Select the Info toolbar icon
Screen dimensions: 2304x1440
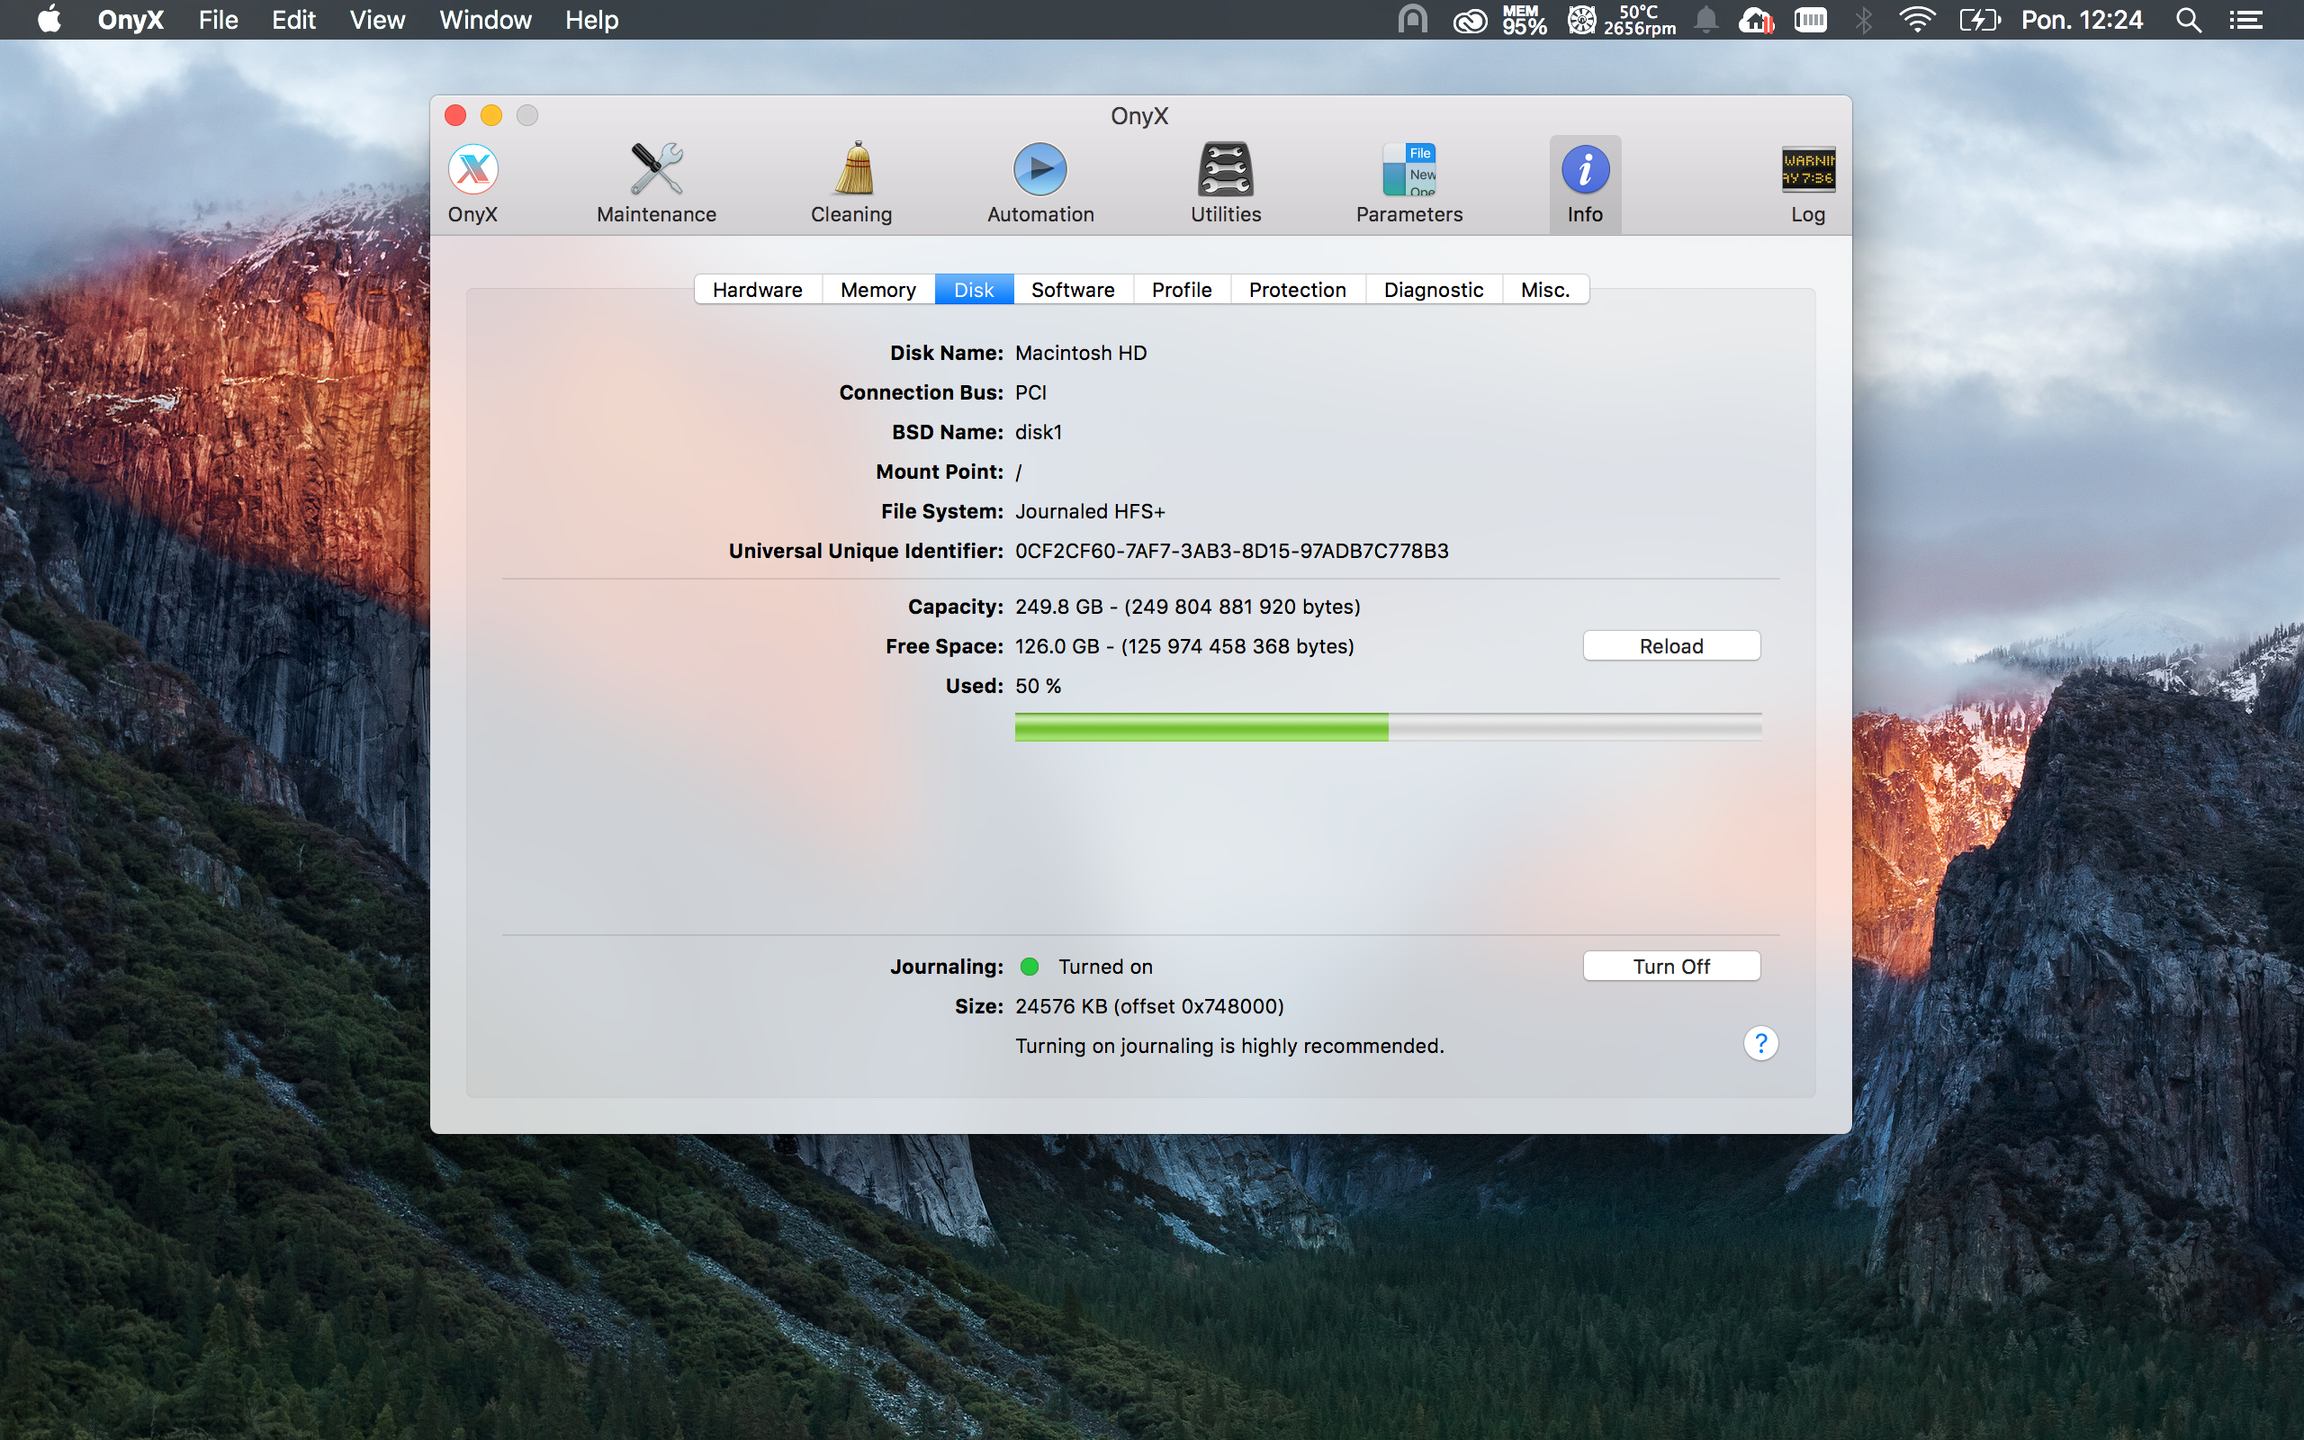[1585, 184]
